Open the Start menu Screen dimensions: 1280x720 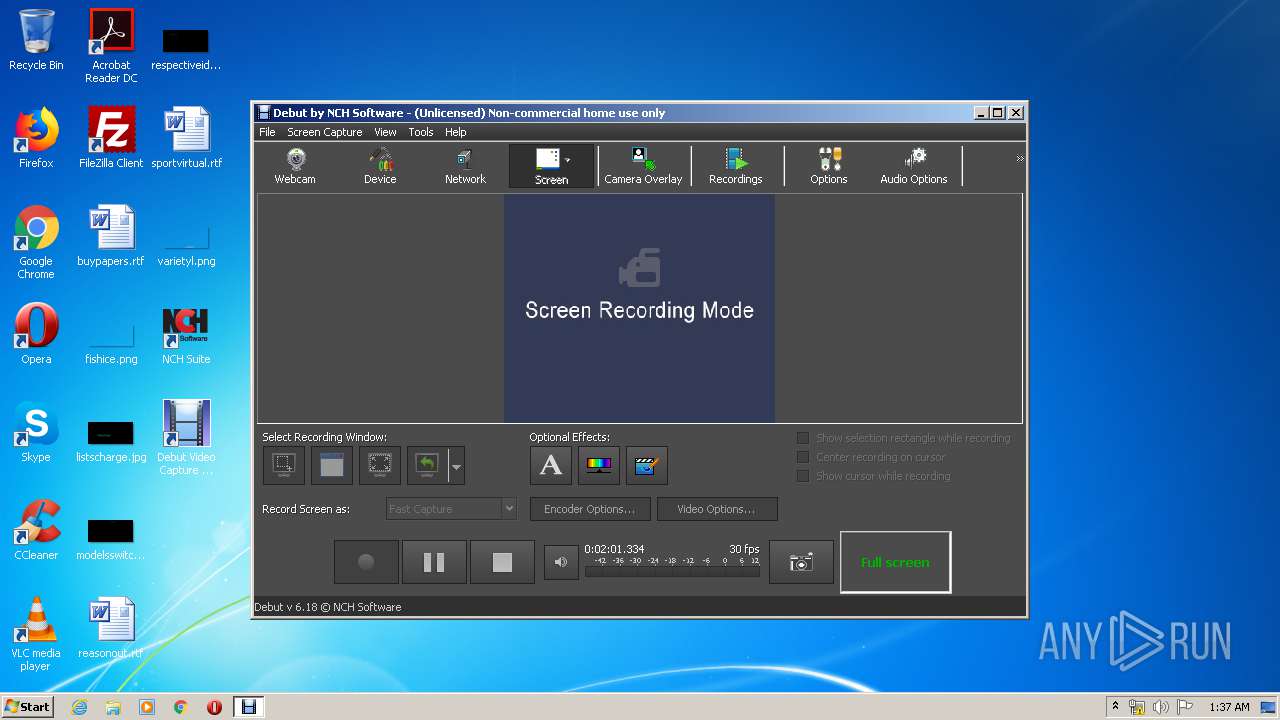tap(27, 707)
